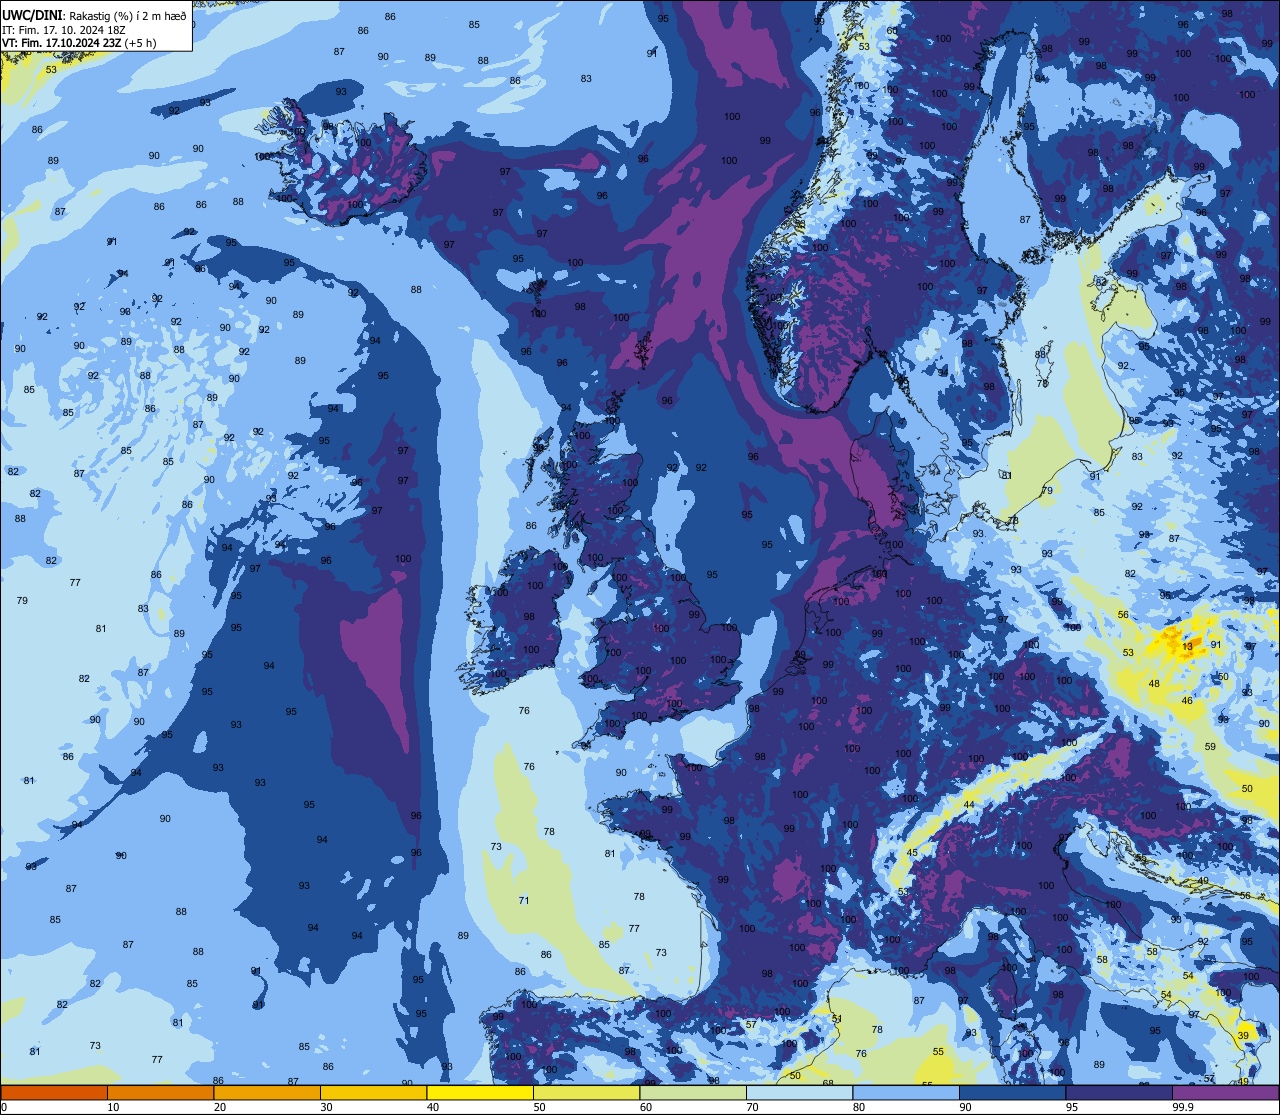This screenshot has height=1115, width=1280.
Task: Click the legend tick label '80'
Action: point(859,1107)
